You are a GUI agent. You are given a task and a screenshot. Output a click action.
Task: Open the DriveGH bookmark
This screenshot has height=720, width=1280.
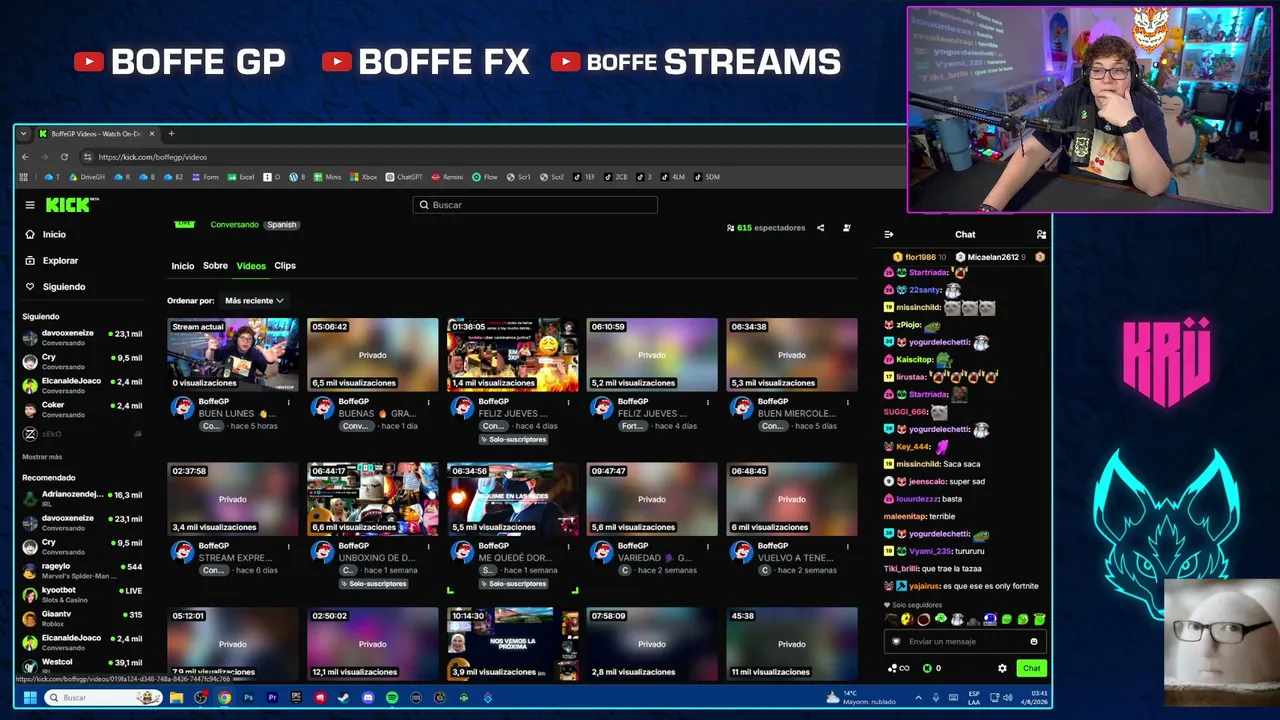[x=87, y=177]
